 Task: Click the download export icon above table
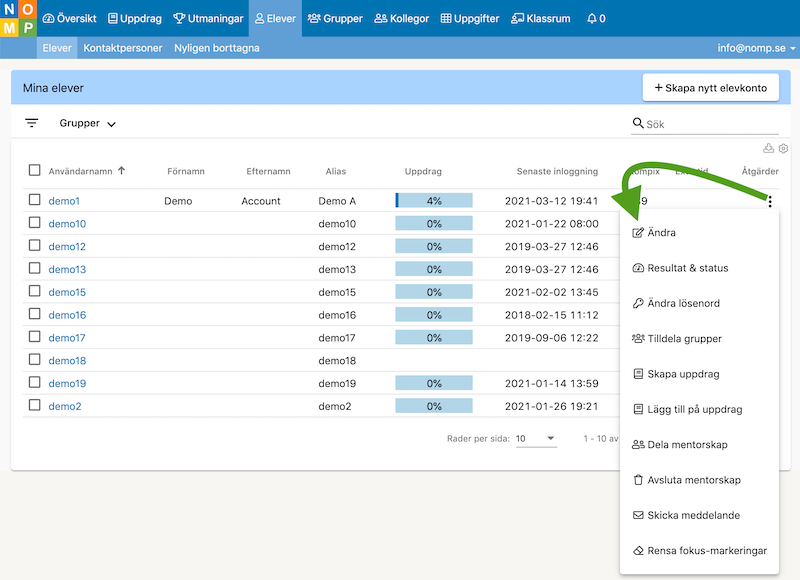[x=769, y=148]
